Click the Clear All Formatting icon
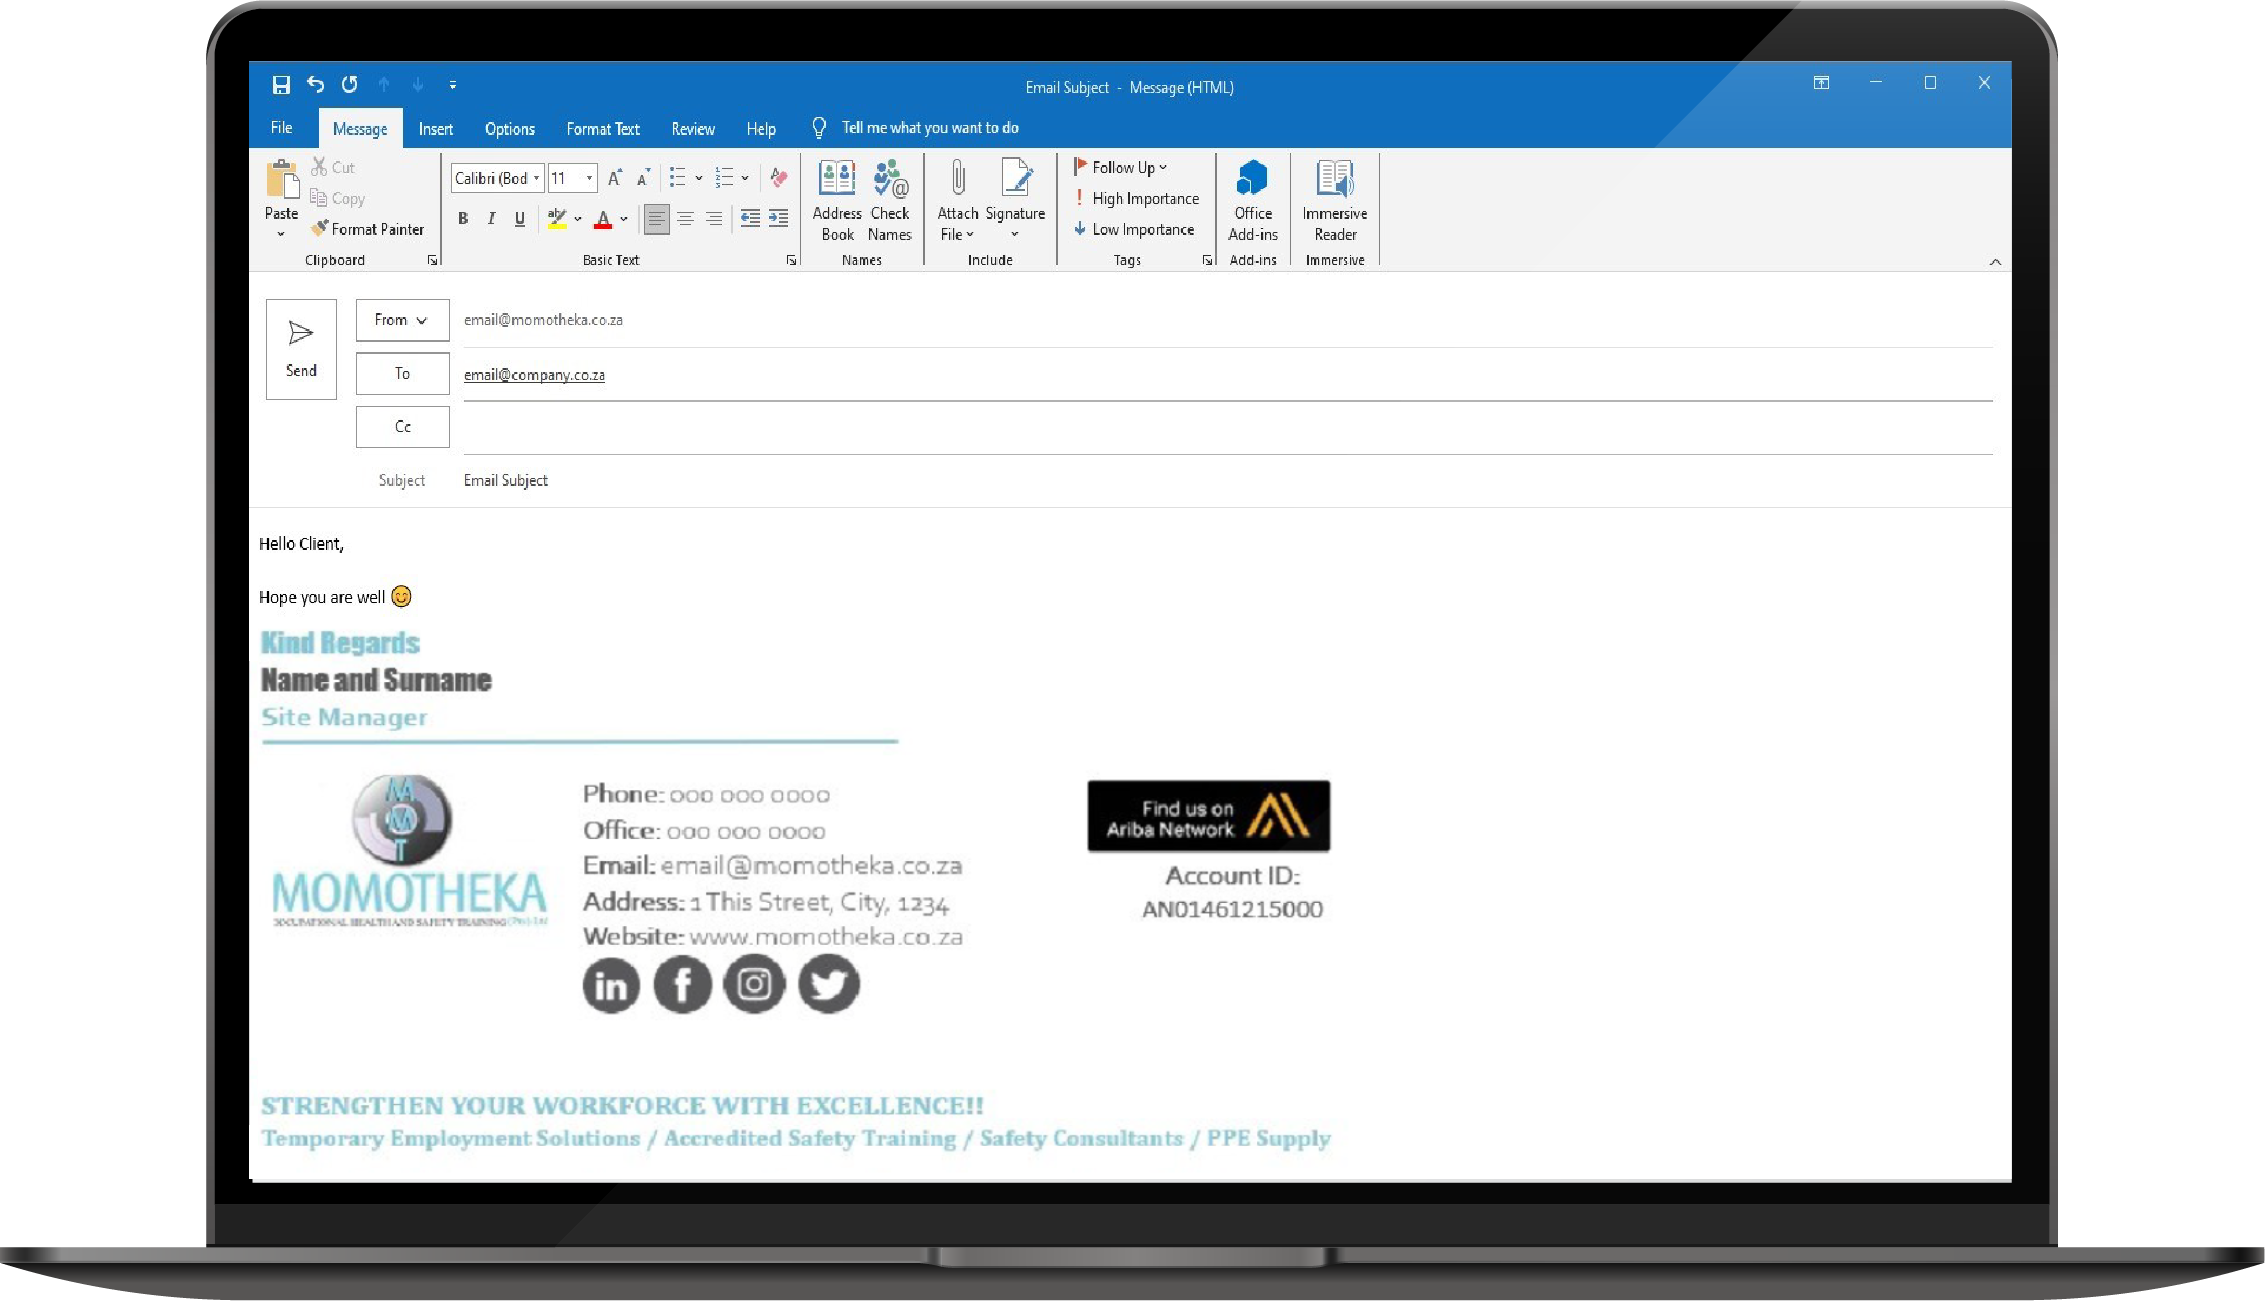The width and height of the screenshot is (2265, 1301). click(x=778, y=179)
